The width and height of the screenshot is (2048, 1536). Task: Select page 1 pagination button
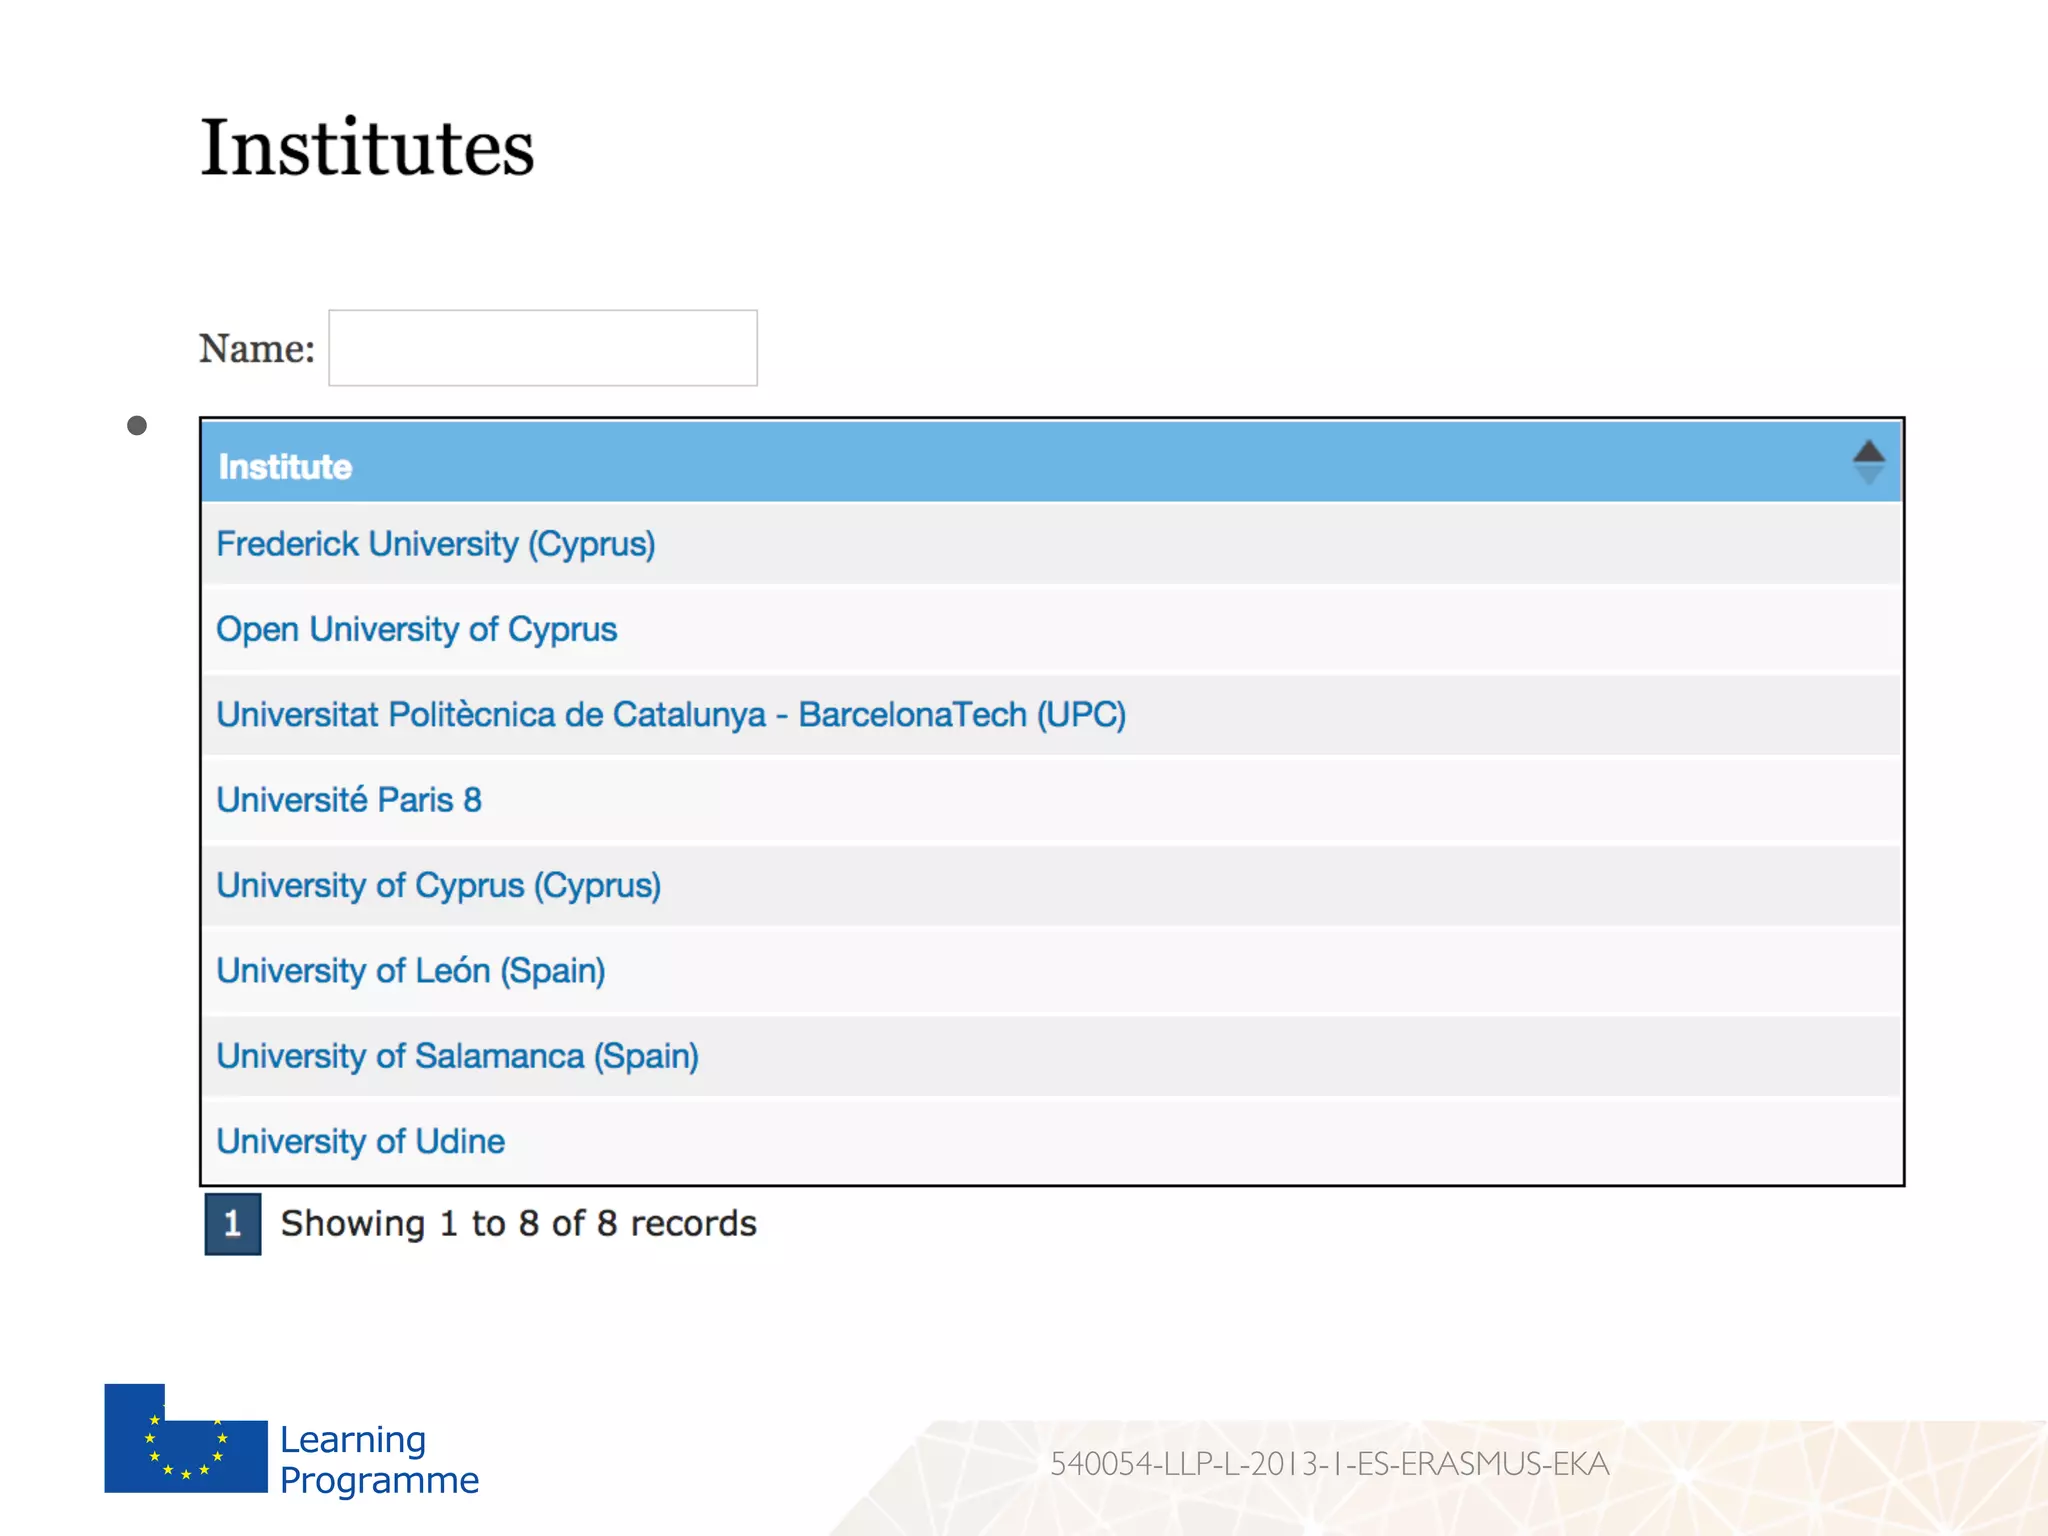click(233, 1224)
